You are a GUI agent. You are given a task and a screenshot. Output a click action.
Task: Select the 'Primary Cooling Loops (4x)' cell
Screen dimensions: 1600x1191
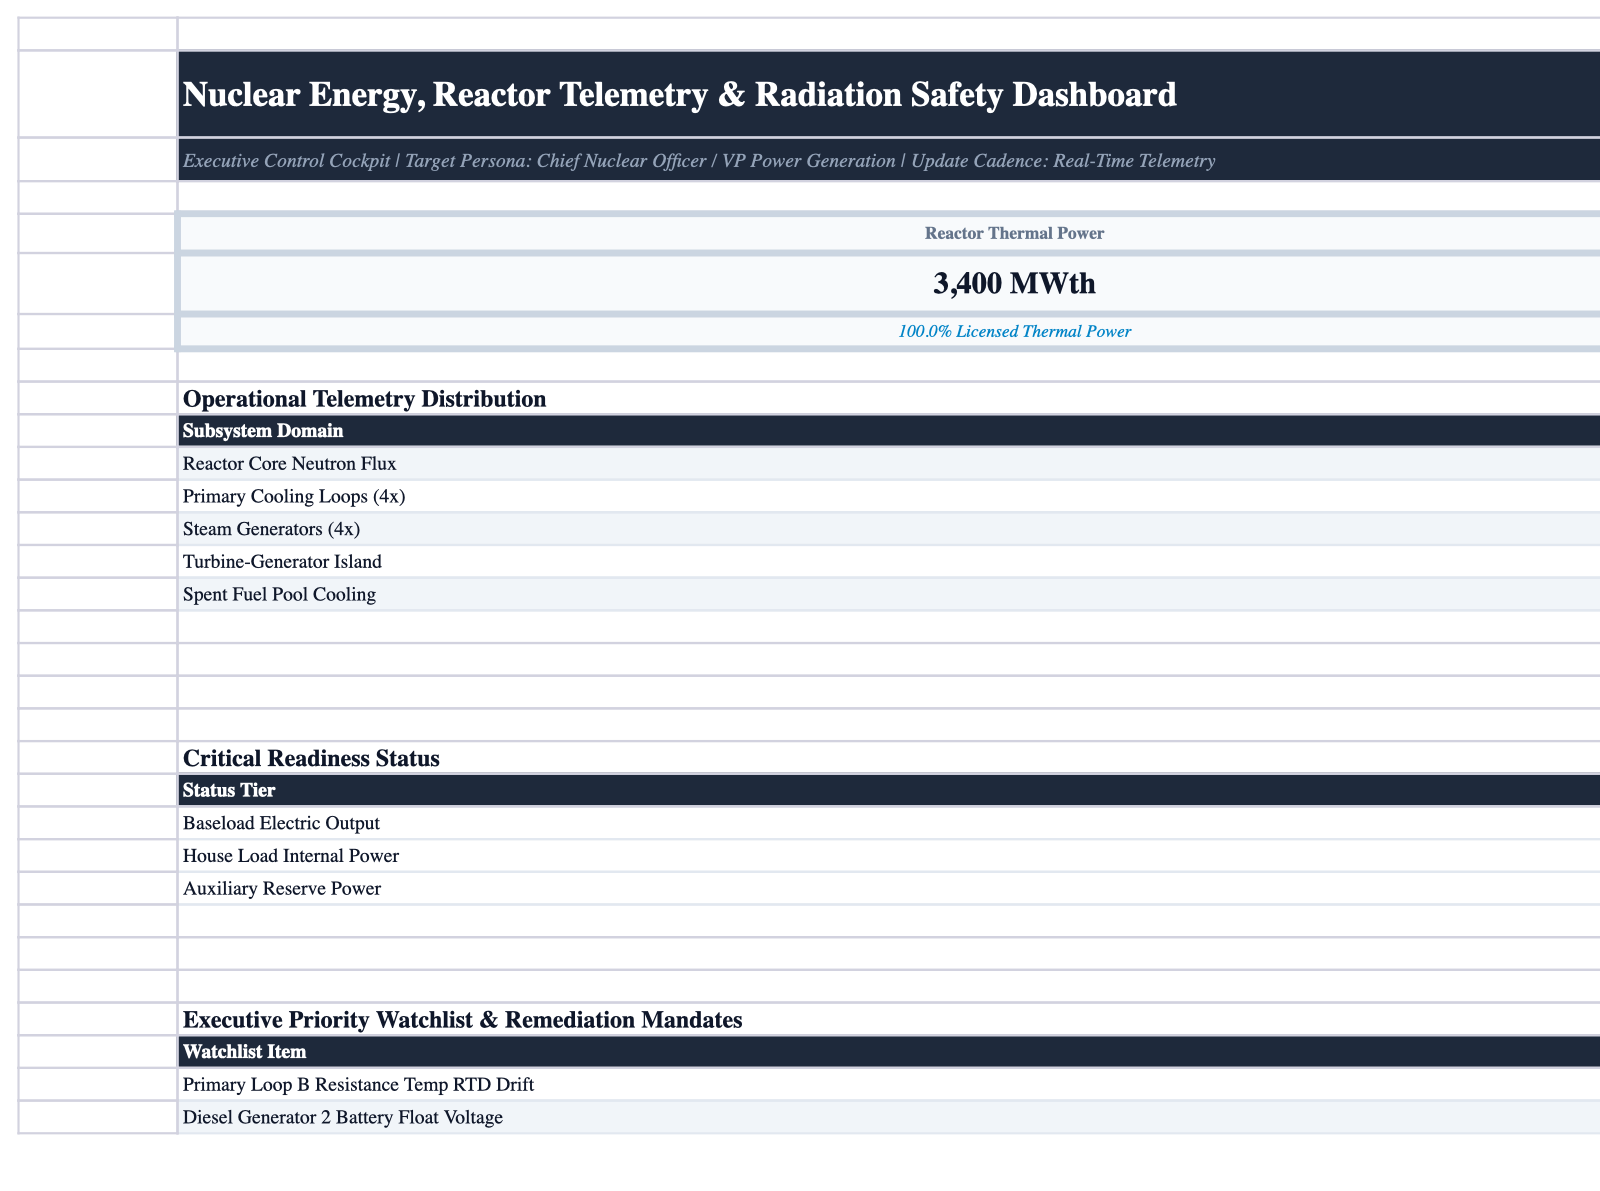(x=889, y=496)
